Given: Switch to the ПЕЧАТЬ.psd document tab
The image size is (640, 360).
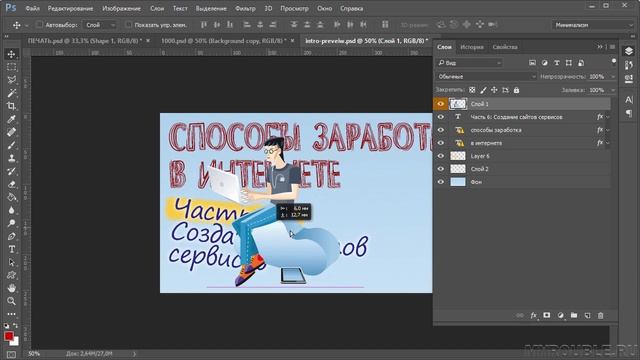Looking at the screenshot, I should coord(84,41).
